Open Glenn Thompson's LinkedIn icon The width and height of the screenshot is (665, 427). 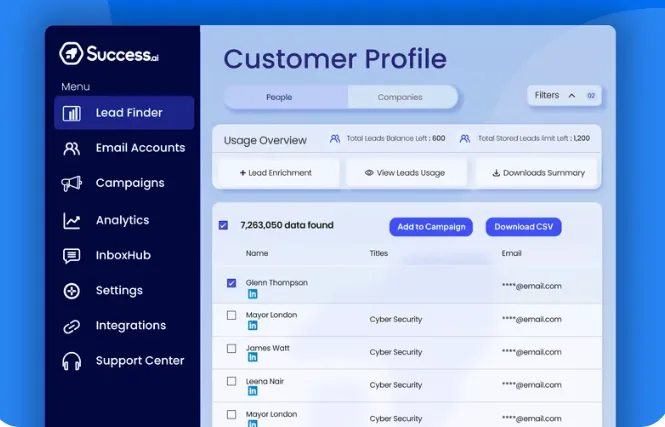252,294
